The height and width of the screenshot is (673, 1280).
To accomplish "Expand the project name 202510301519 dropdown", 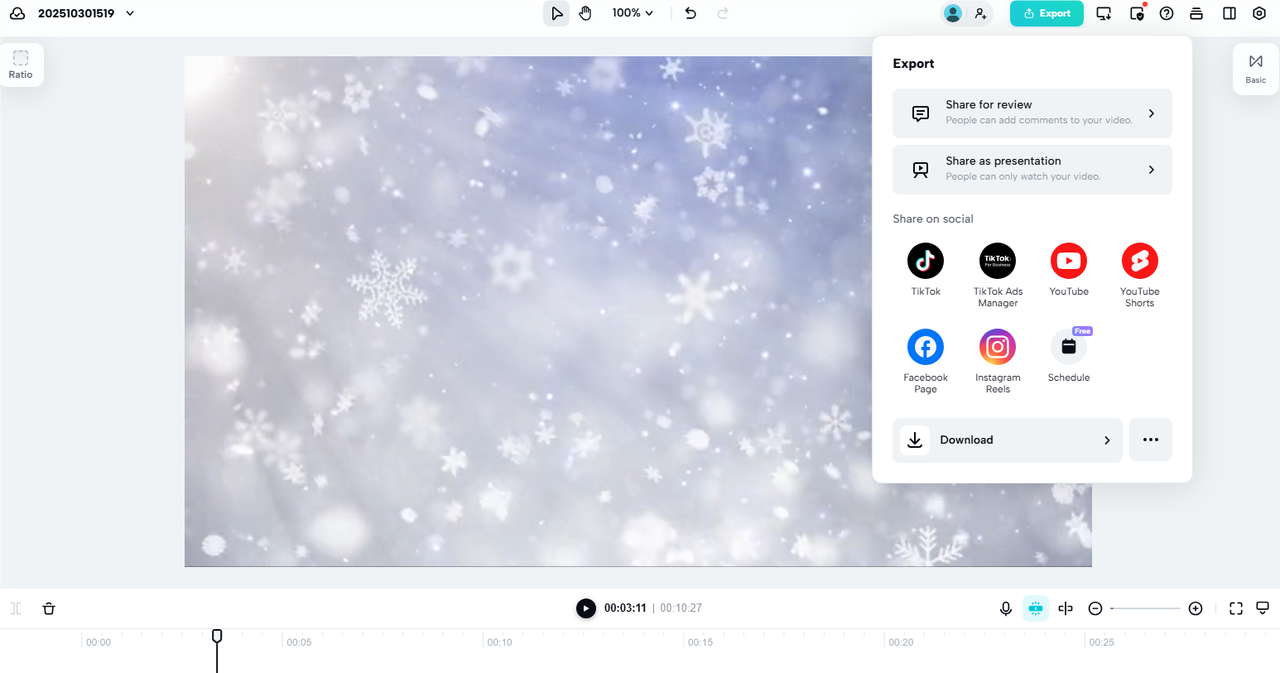I will coord(128,13).
